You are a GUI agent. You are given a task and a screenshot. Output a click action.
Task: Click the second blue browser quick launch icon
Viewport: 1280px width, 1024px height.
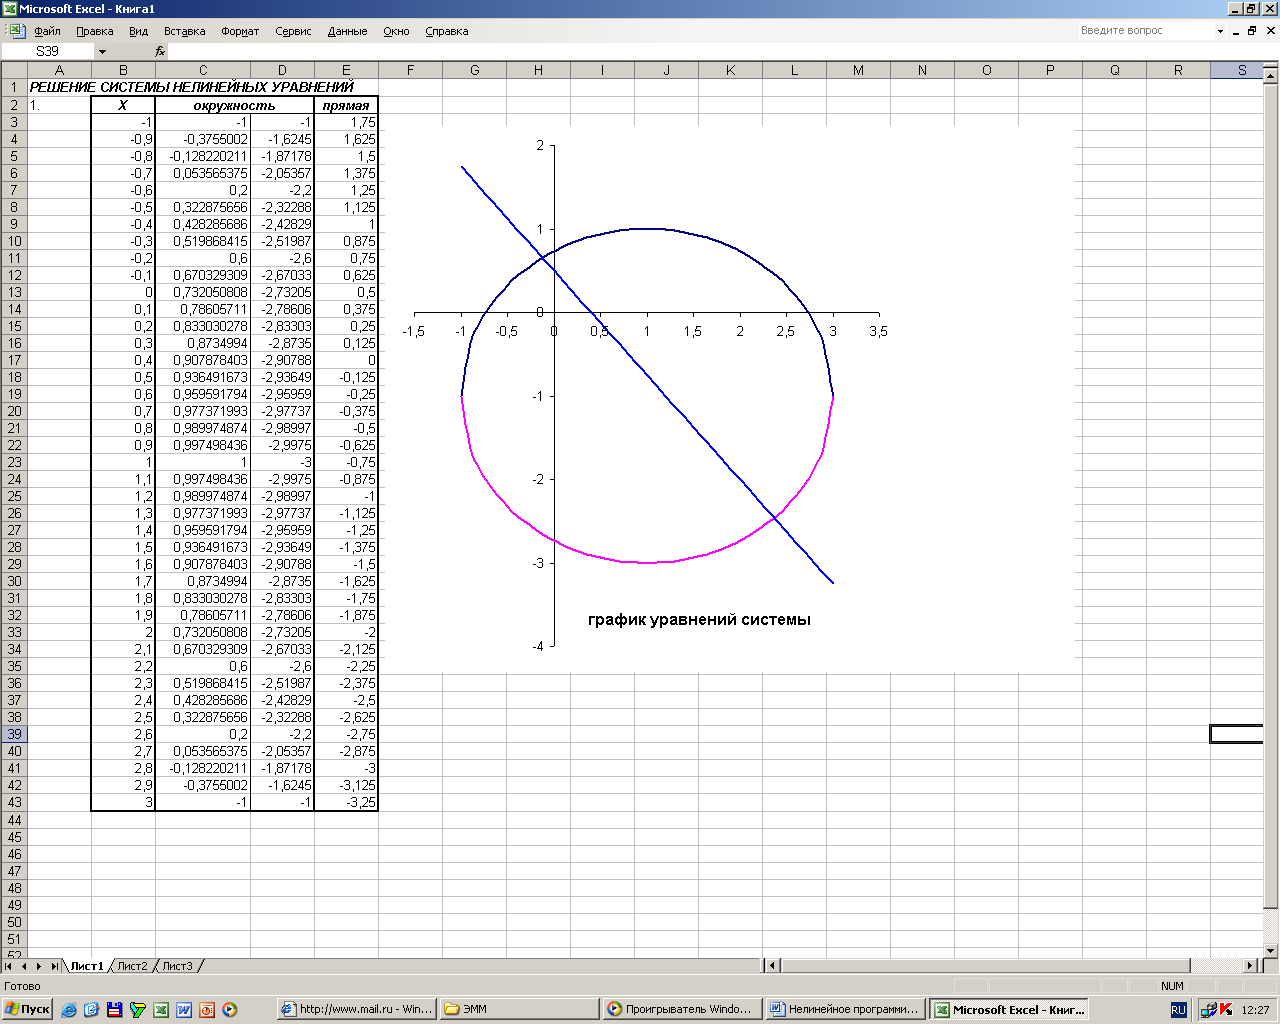(x=92, y=1010)
